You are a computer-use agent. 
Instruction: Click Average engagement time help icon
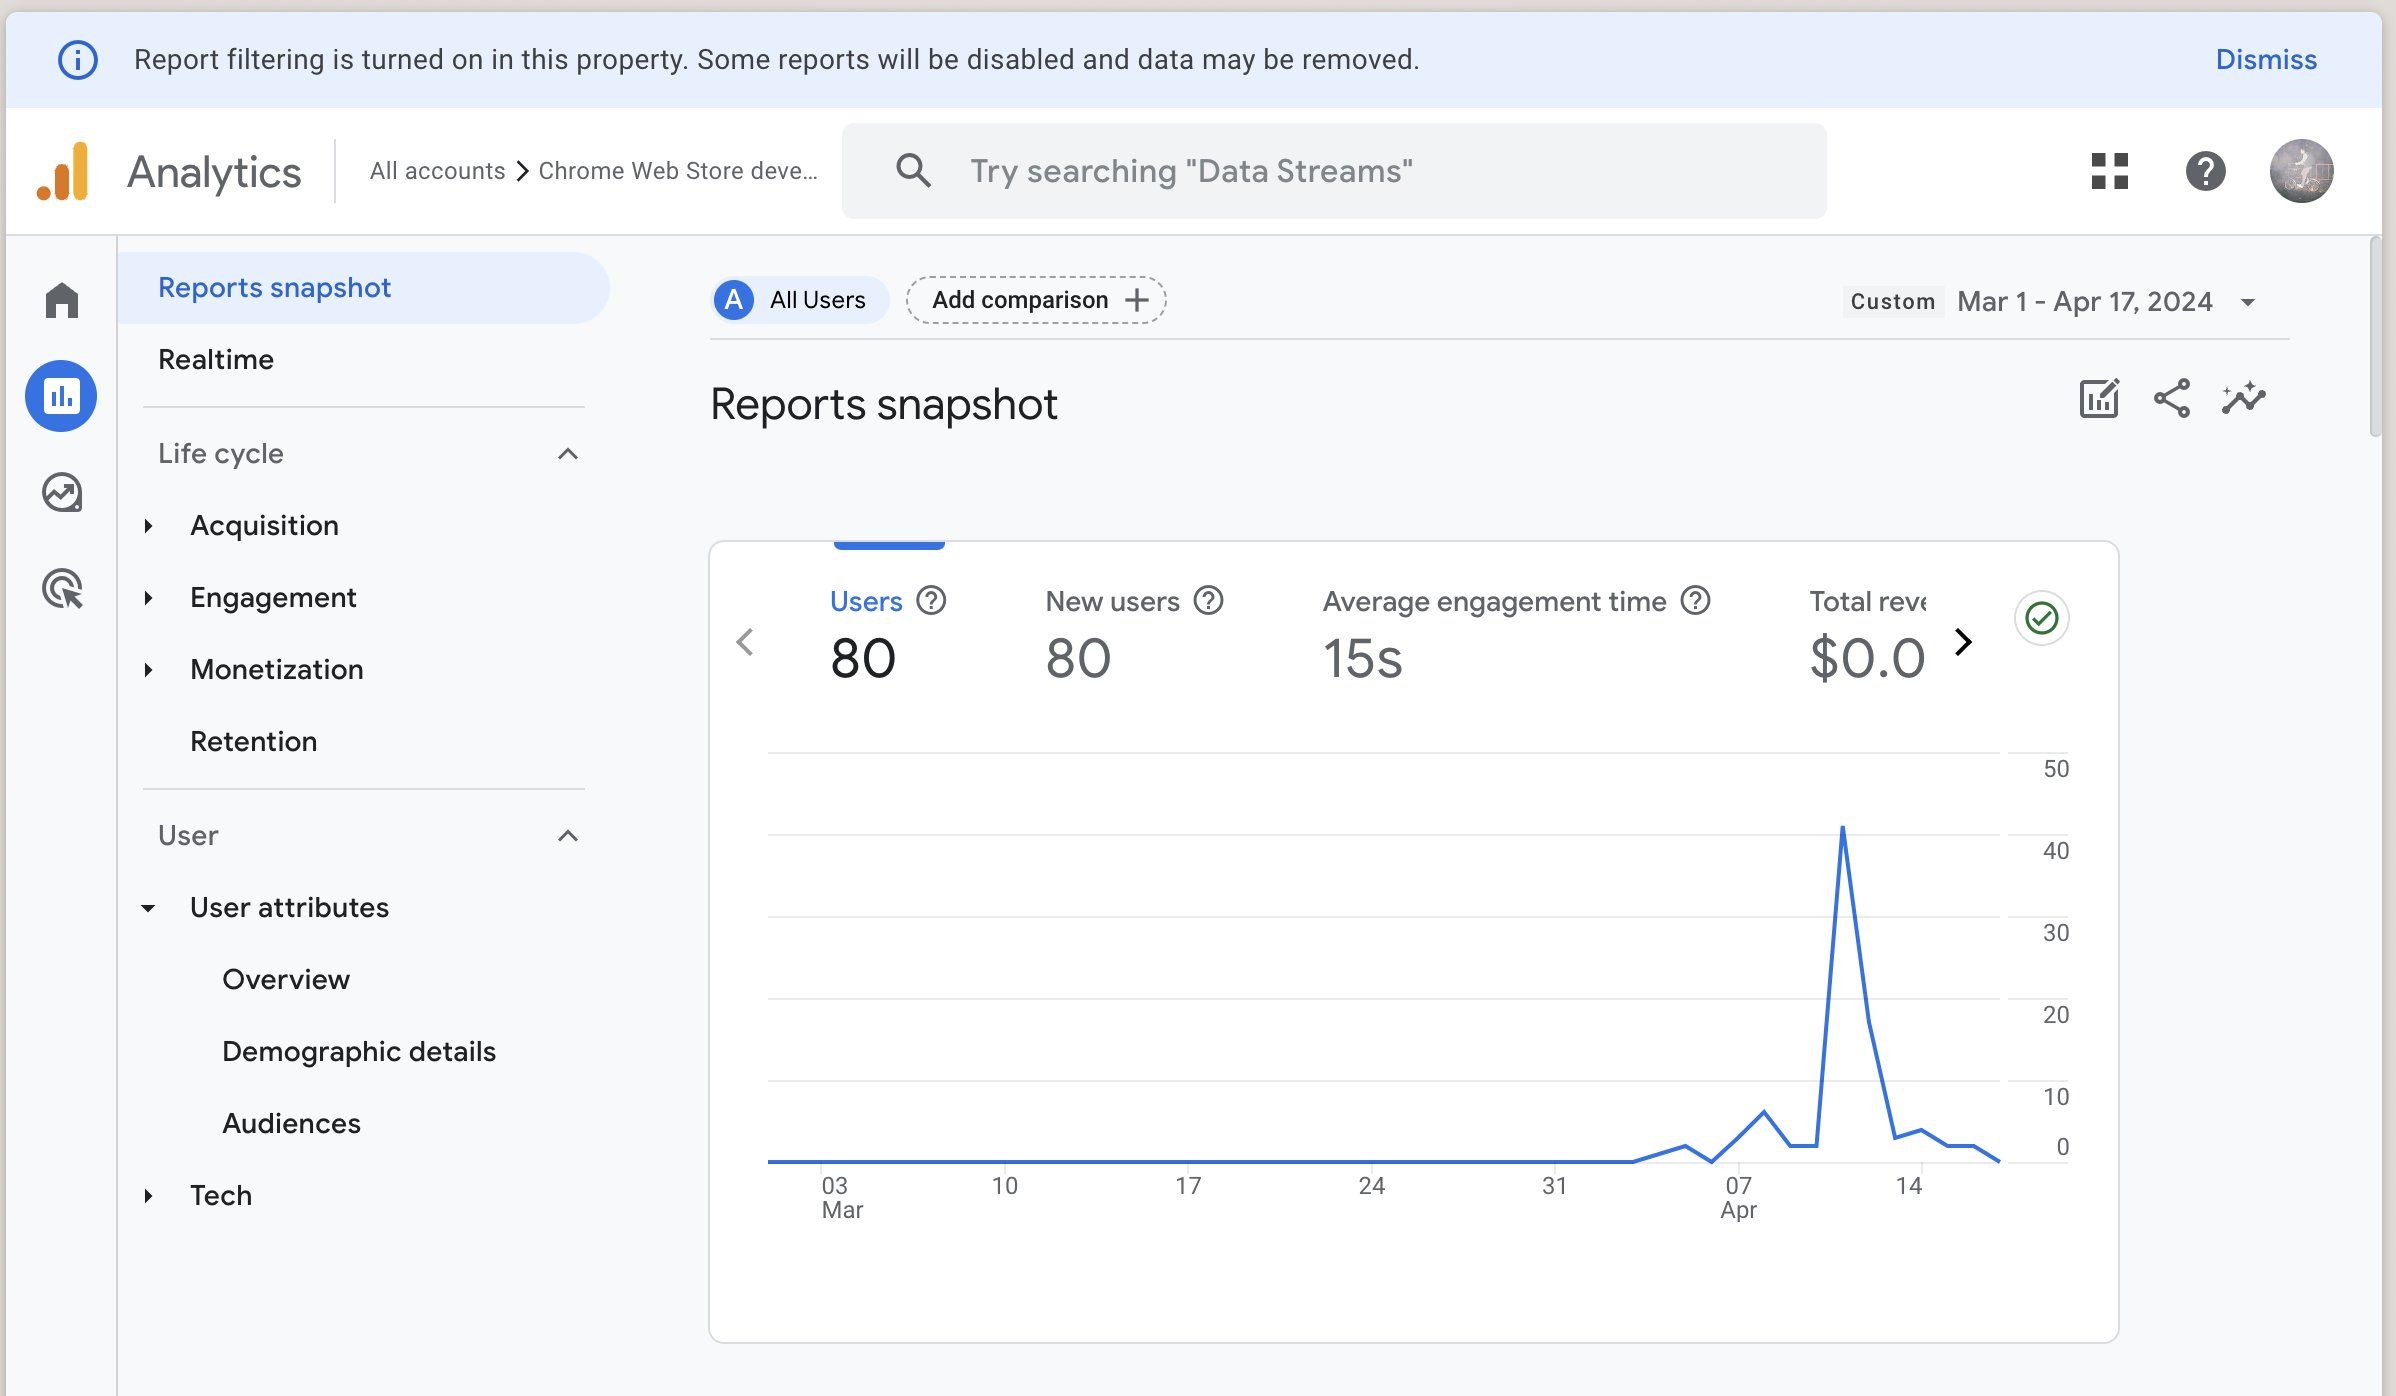click(1696, 601)
